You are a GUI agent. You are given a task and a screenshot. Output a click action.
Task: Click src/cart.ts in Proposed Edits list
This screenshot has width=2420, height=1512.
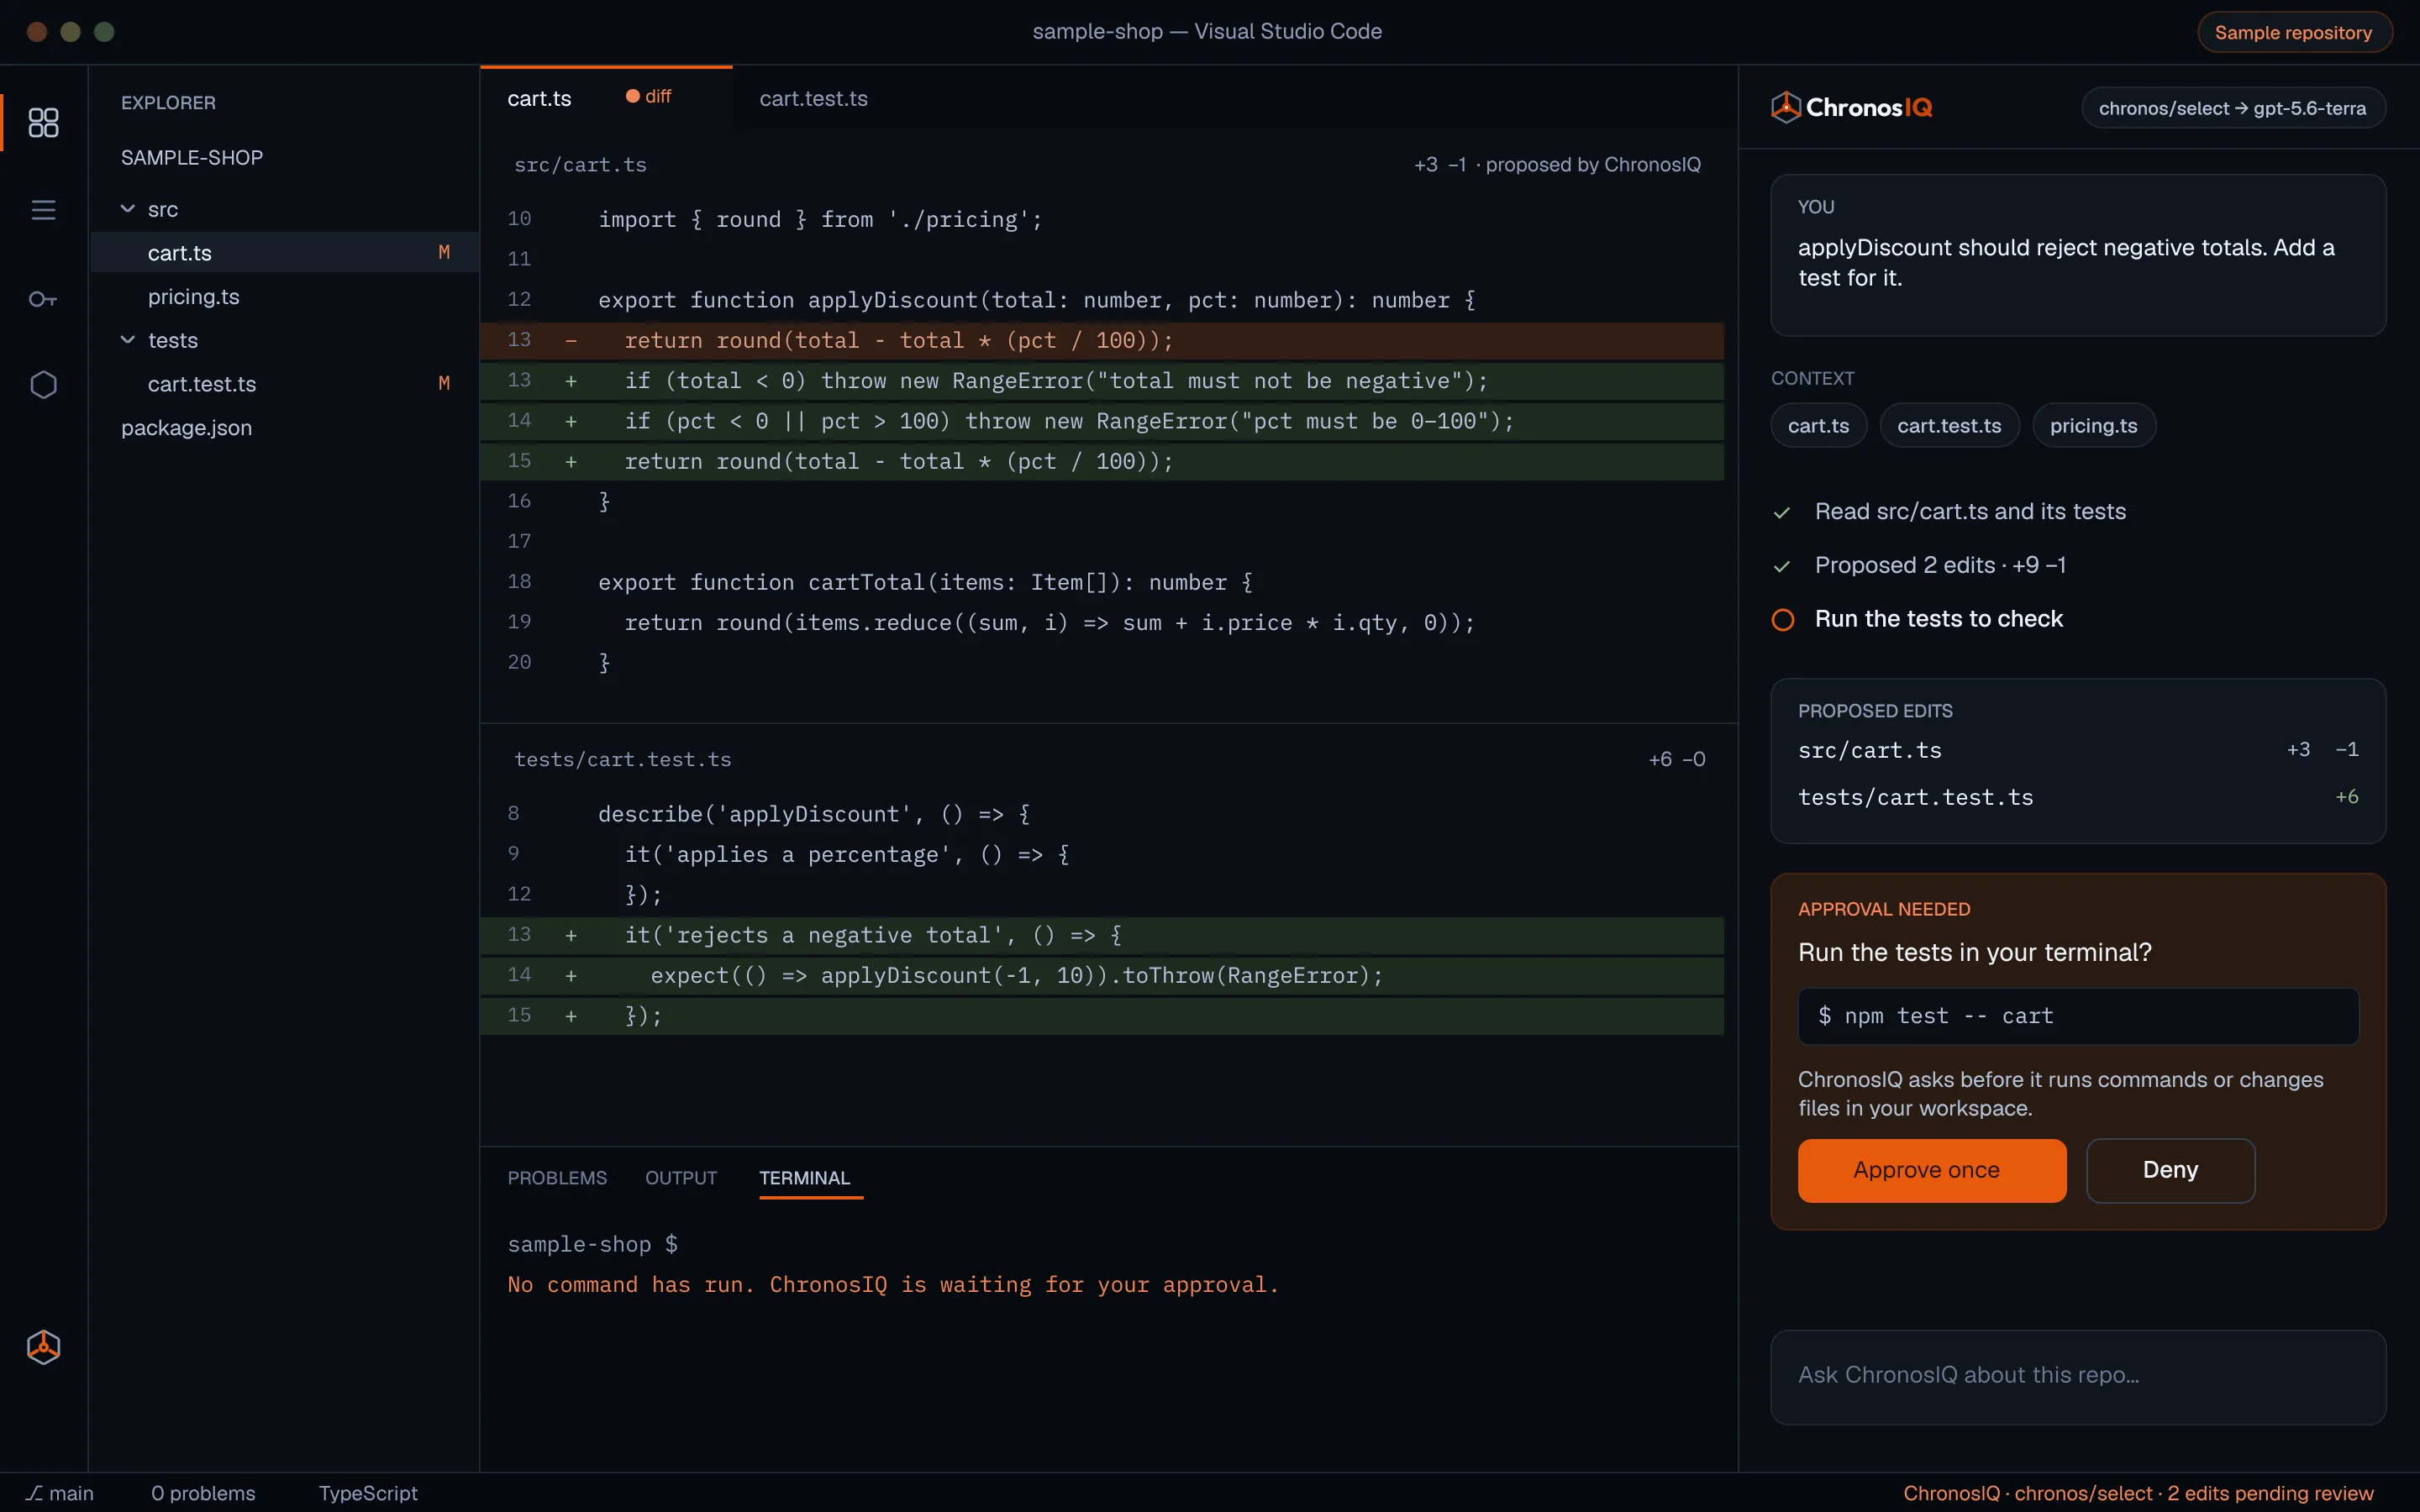(2078, 750)
